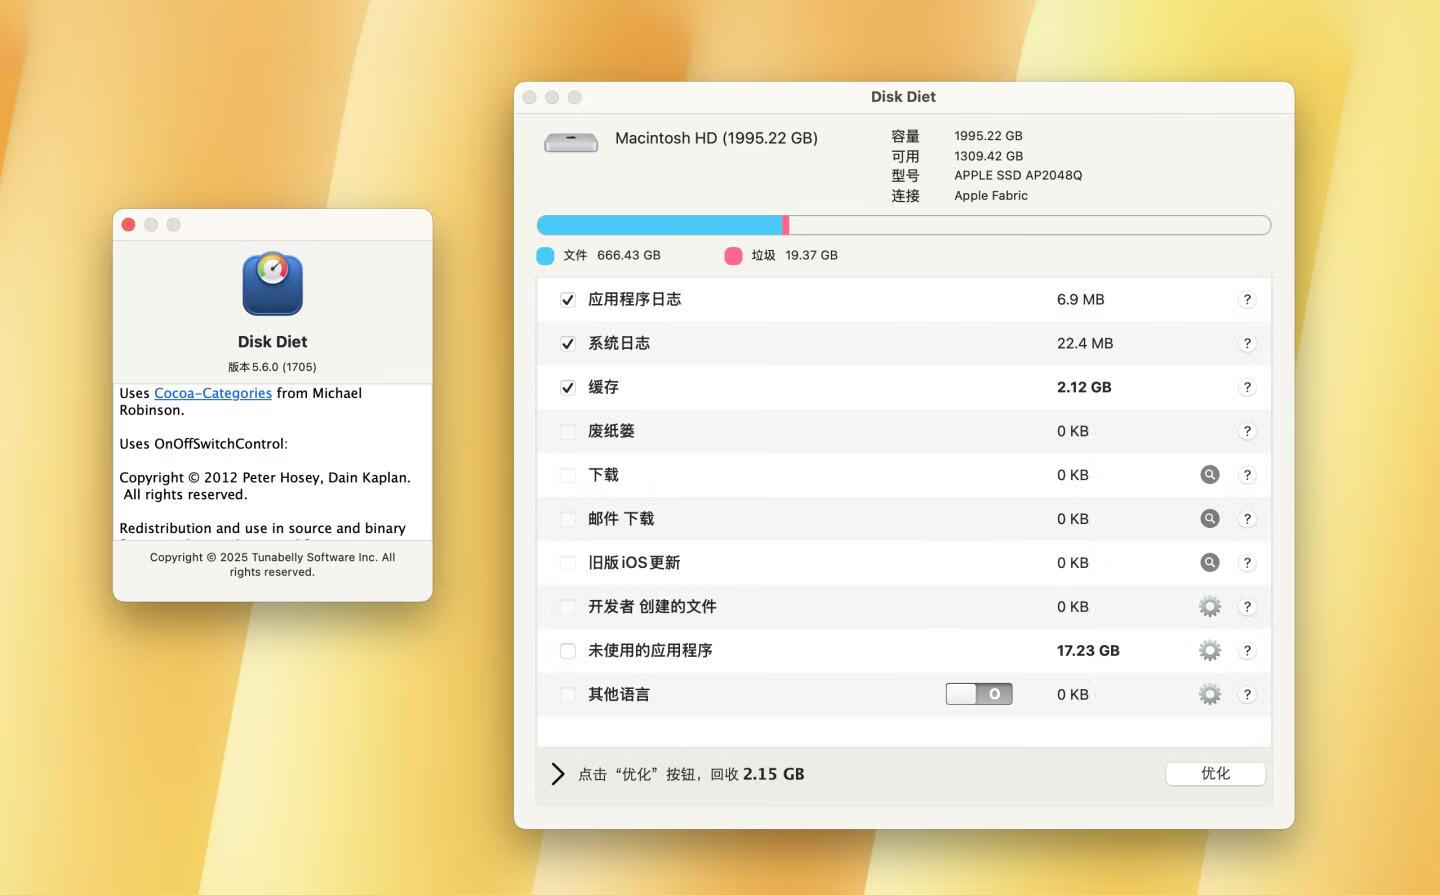Click the 17.23 GB unused apps value

coord(1088,651)
